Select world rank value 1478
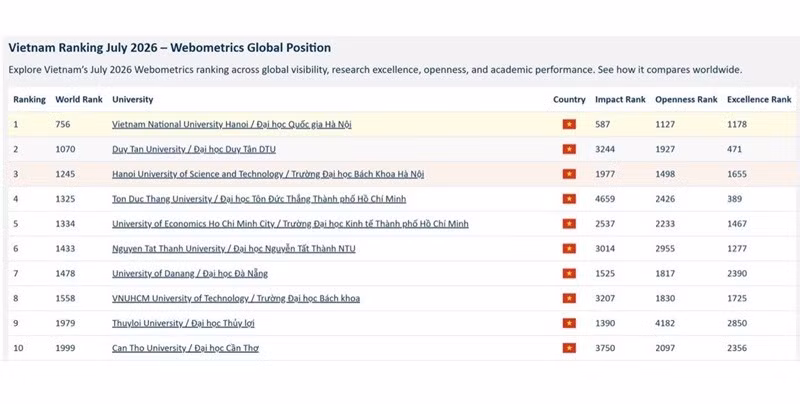Screen dimensions: 800x404 [65, 274]
